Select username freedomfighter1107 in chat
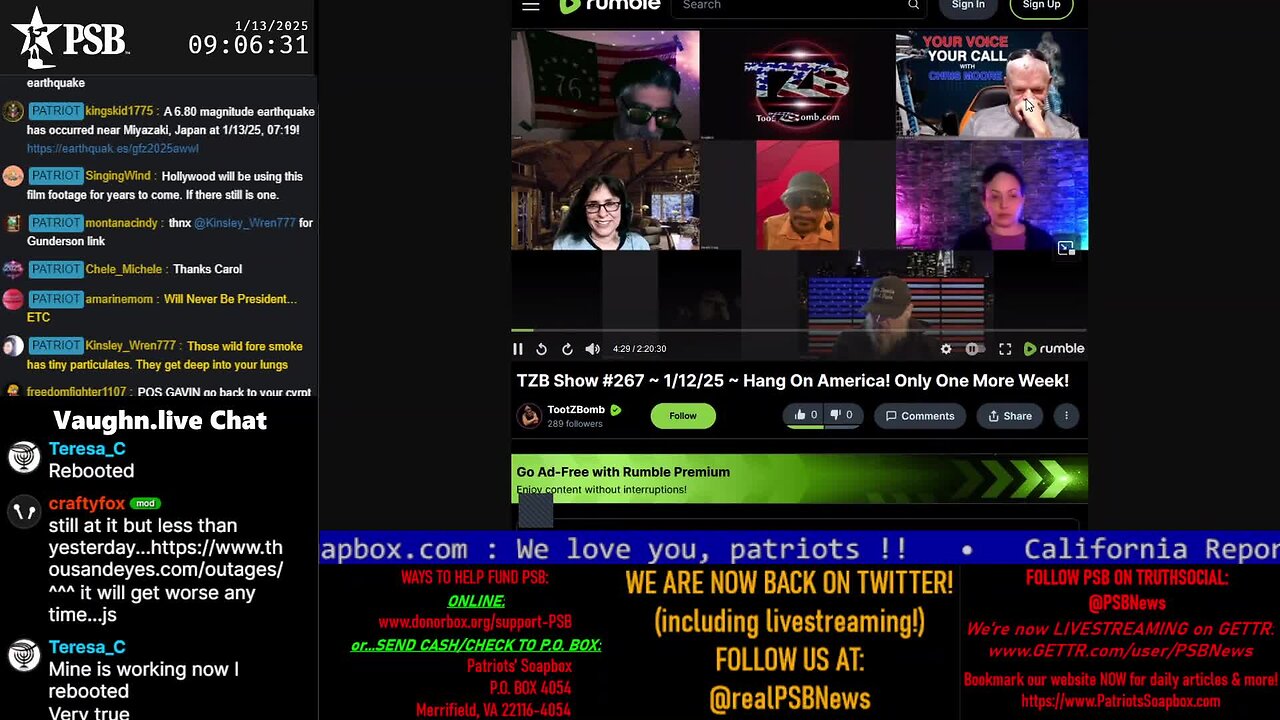The image size is (1280, 720). [x=76, y=392]
